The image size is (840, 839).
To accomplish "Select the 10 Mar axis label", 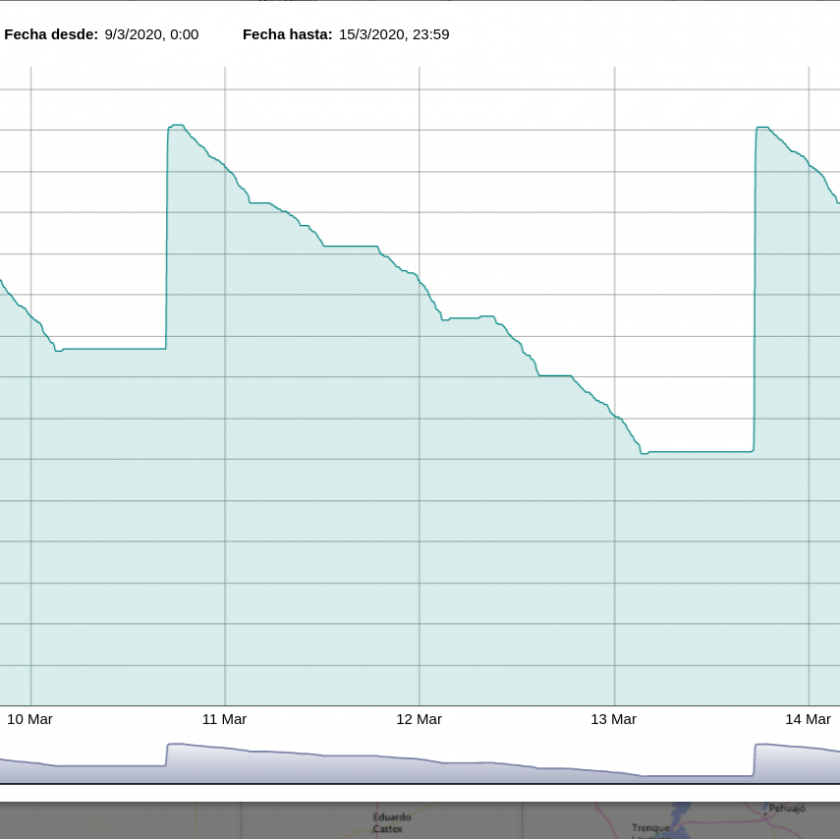I will 30,719.
